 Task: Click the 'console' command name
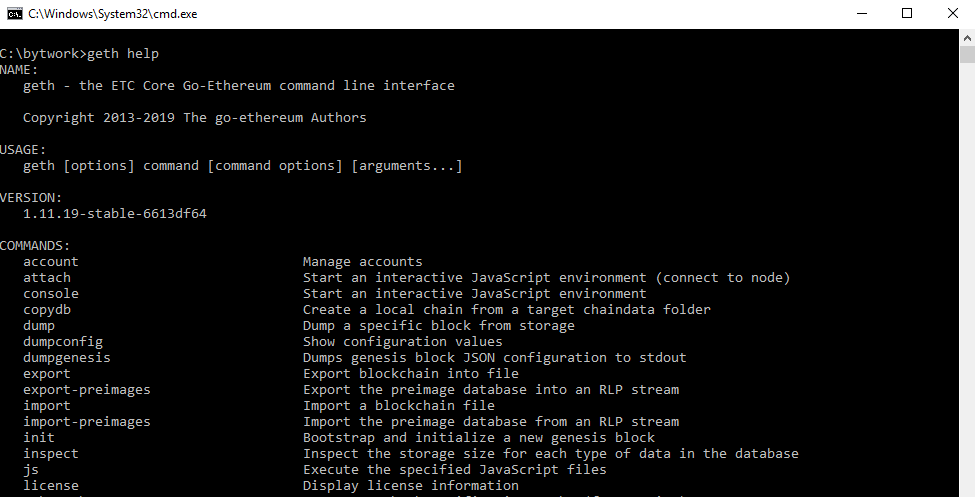coord(51,294)
